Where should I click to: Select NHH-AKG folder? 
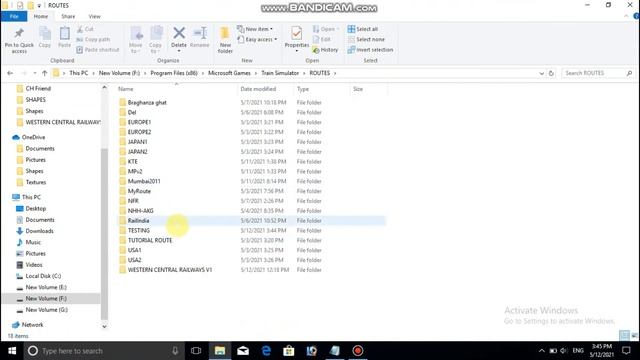pos(140,211)
